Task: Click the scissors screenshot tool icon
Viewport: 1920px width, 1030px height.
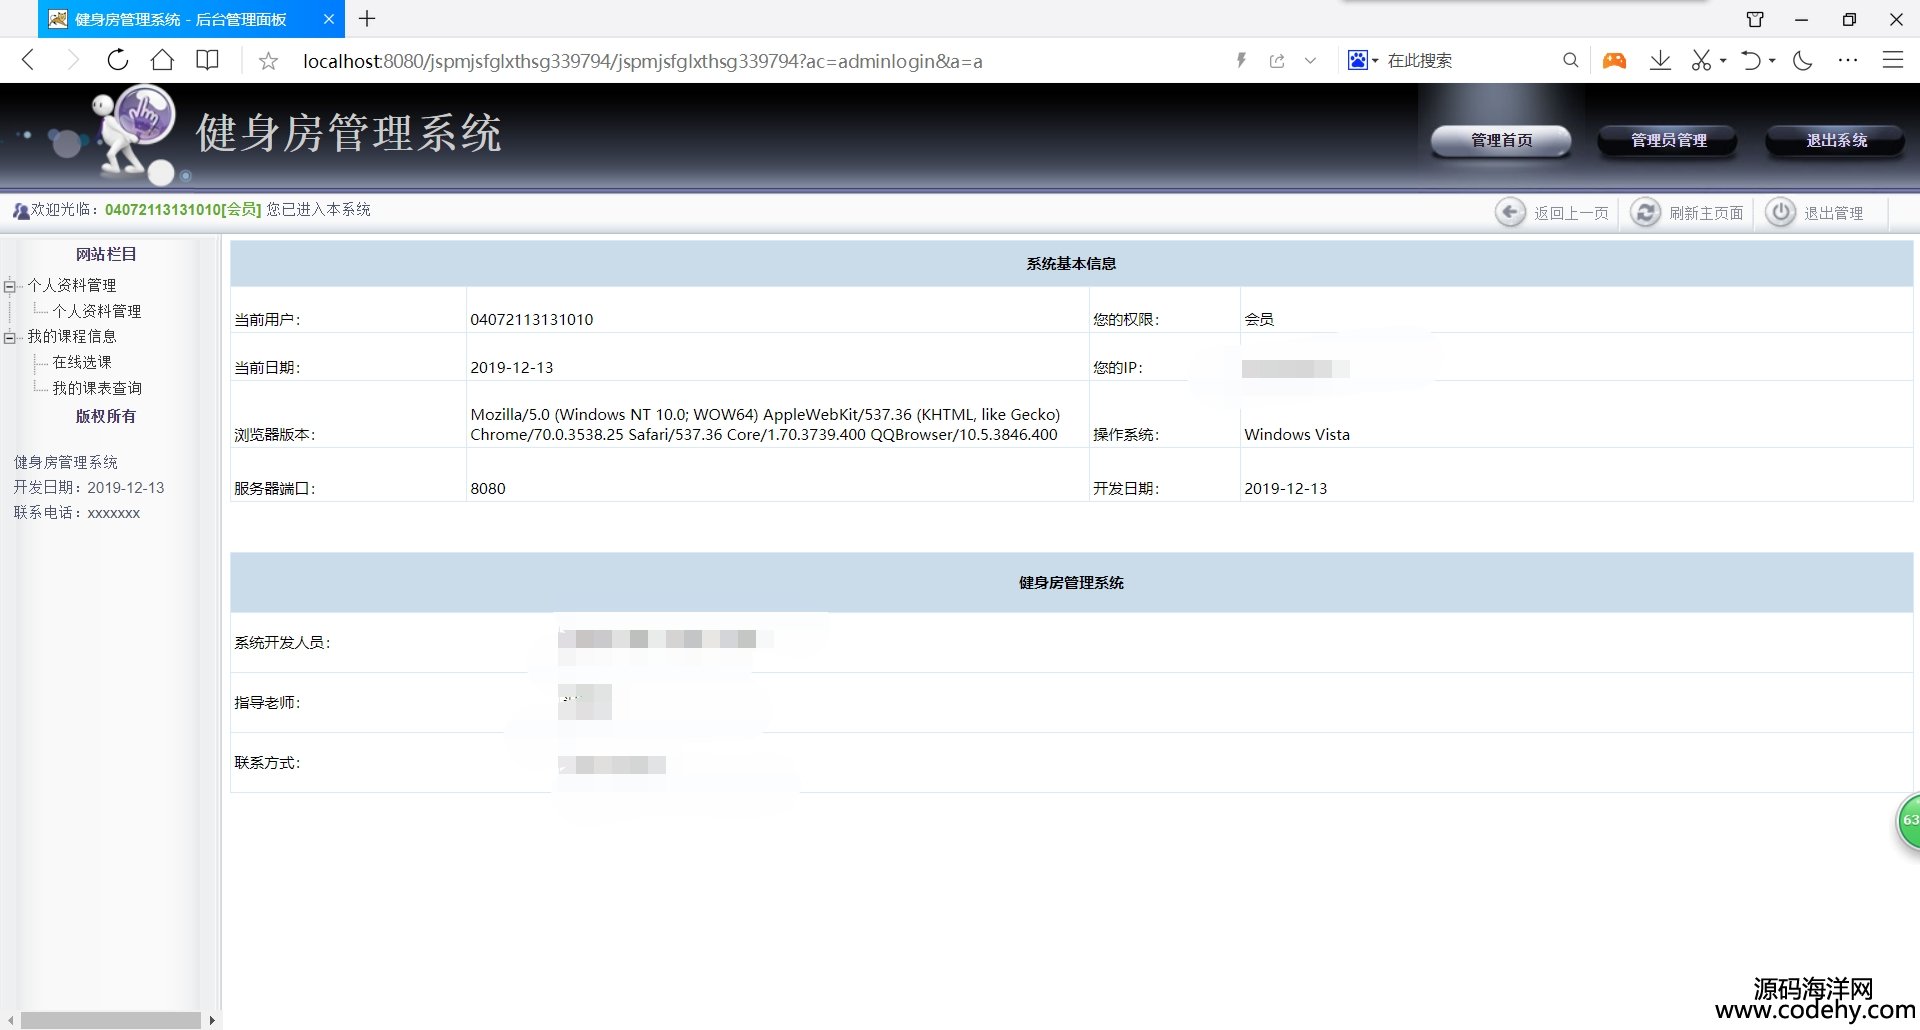Action: point(1700,61)
